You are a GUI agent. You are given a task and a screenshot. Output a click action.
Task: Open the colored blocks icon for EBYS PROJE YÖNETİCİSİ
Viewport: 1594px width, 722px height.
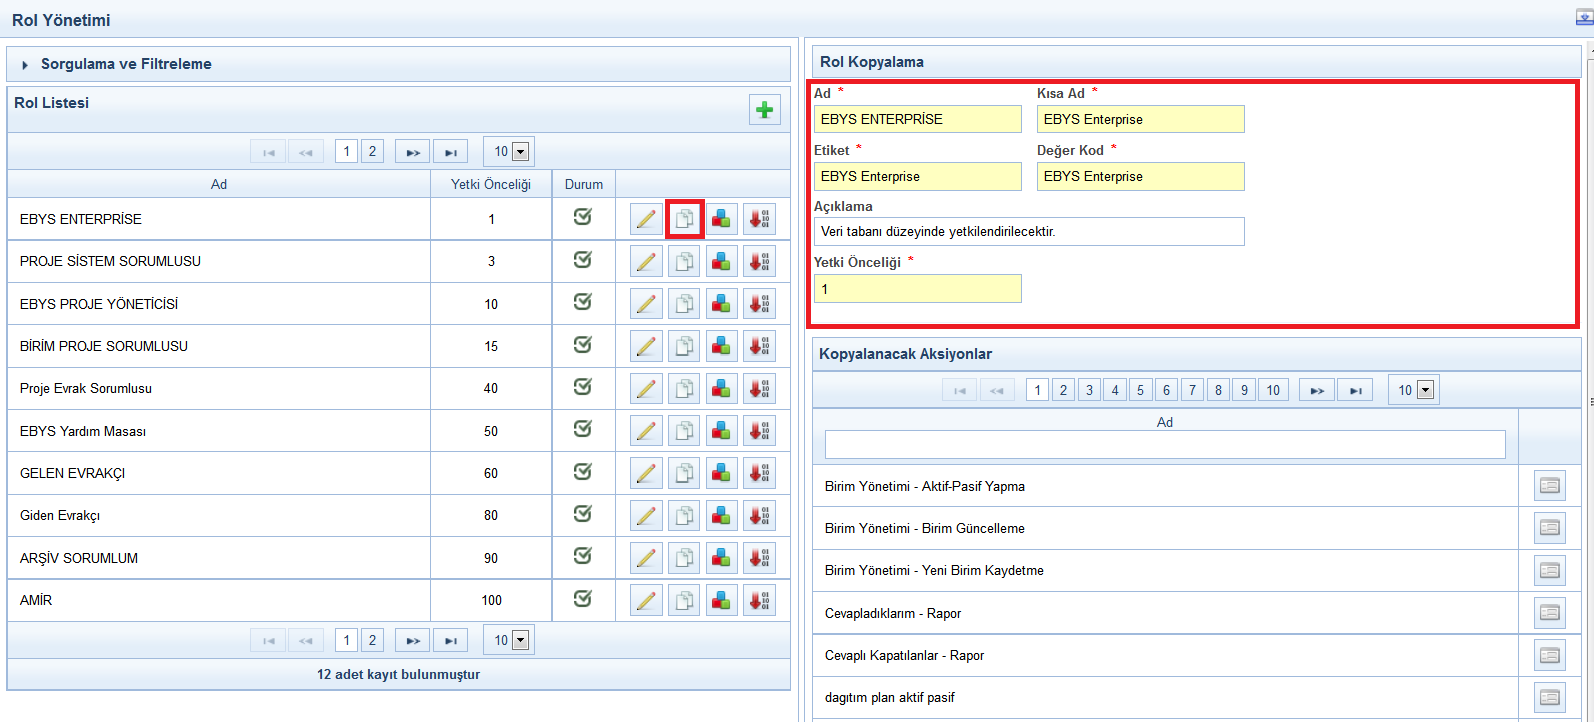point(721,304)
